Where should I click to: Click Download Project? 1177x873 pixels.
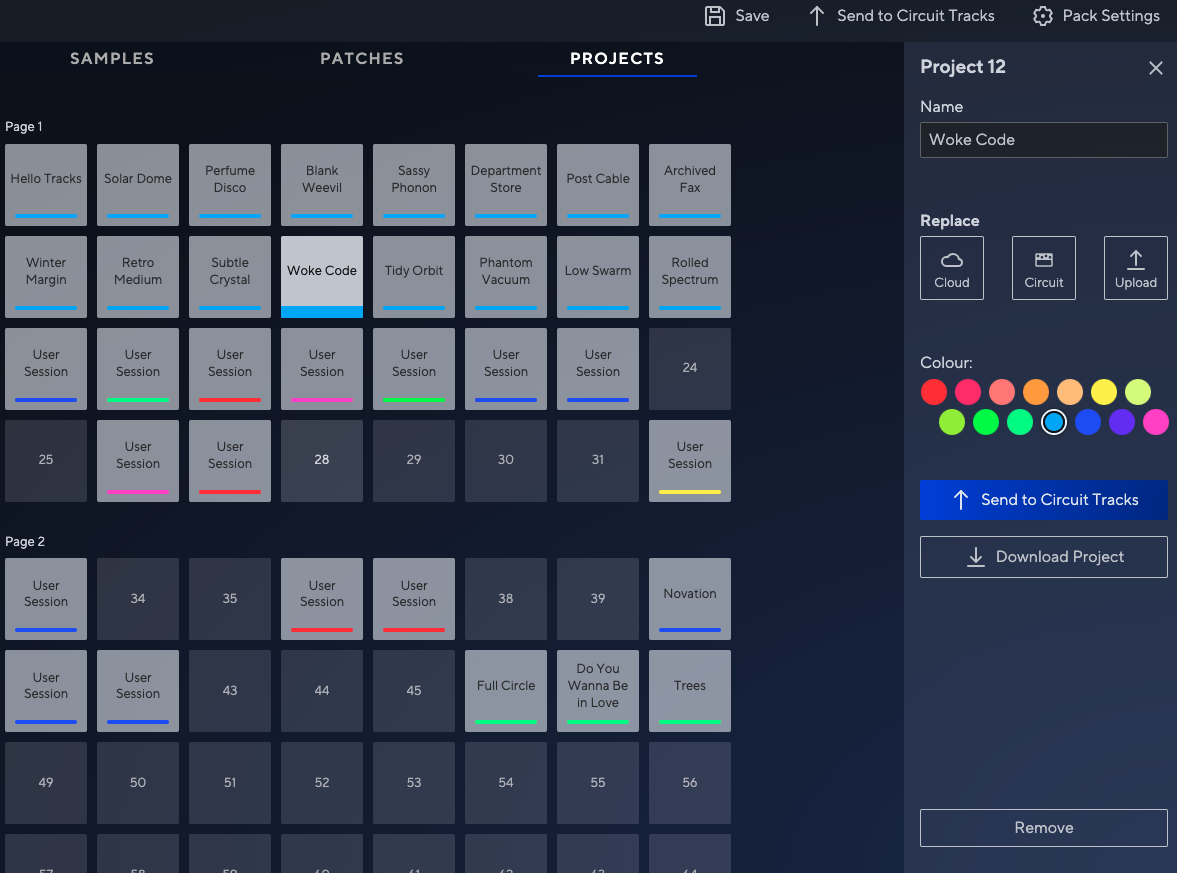coord(1043,557)
